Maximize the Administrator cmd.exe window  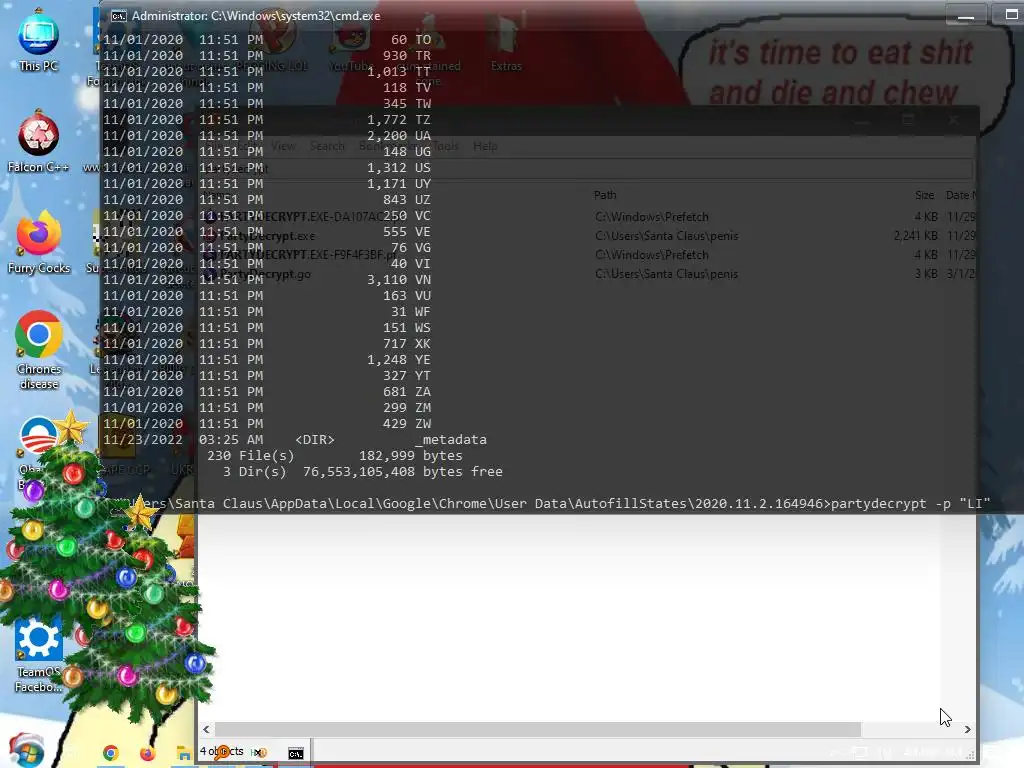point(1011,14)
